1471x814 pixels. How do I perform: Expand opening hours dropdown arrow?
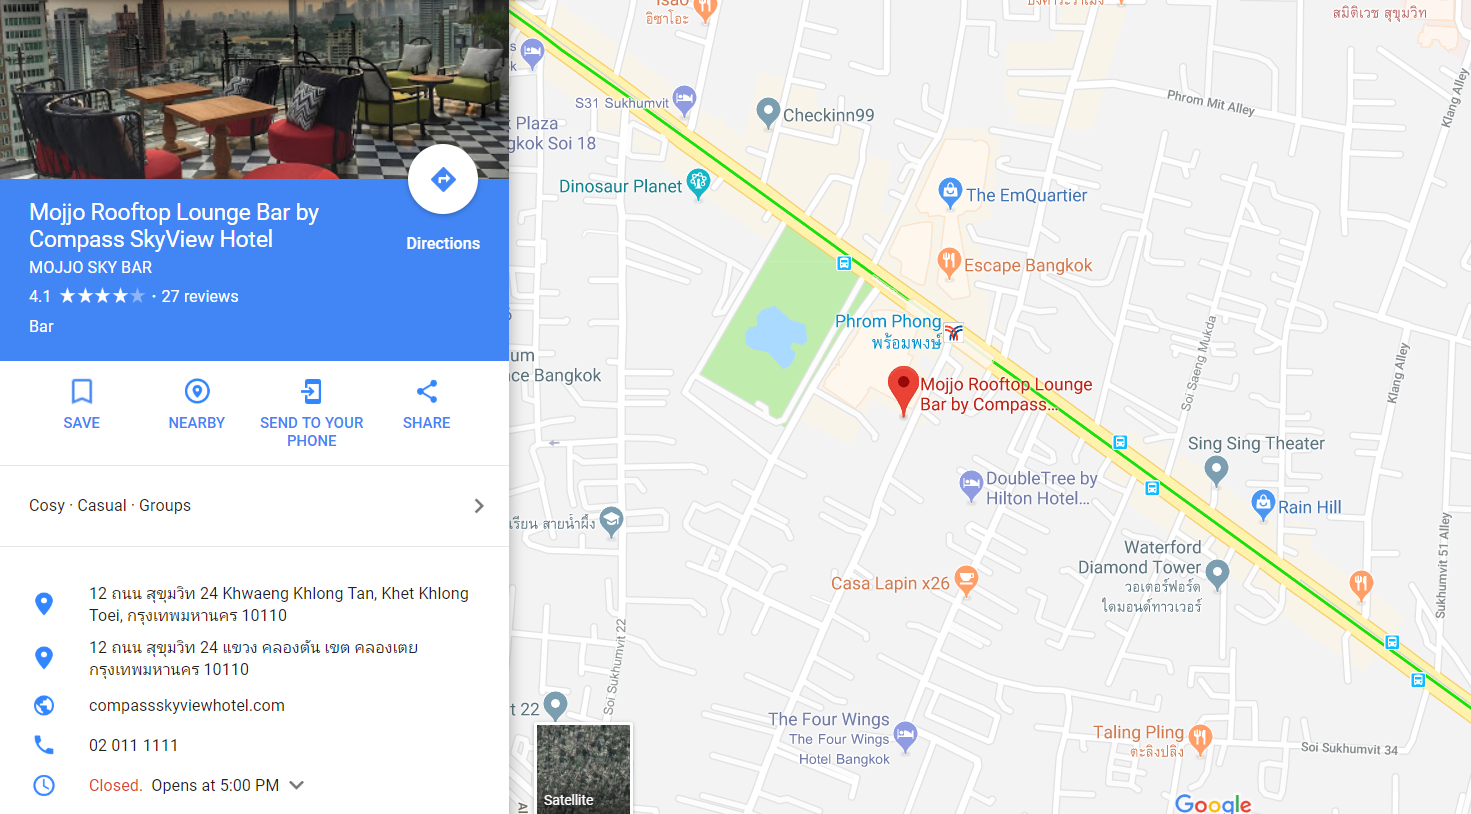click(296, 785)
